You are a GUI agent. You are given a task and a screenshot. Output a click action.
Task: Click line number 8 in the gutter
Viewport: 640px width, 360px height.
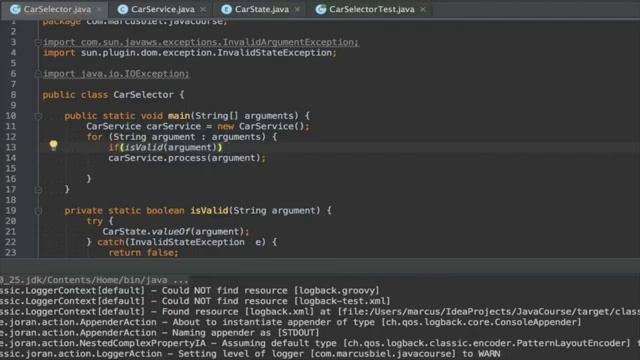tap(13, 95)
